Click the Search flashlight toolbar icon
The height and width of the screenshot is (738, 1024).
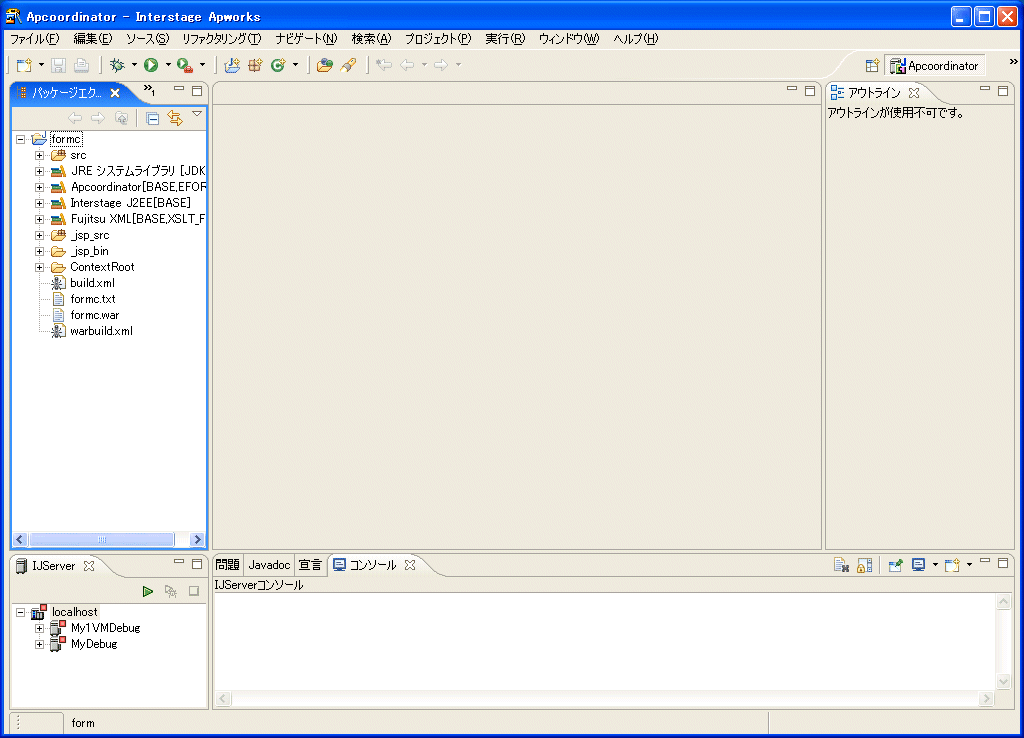point(348,65)
